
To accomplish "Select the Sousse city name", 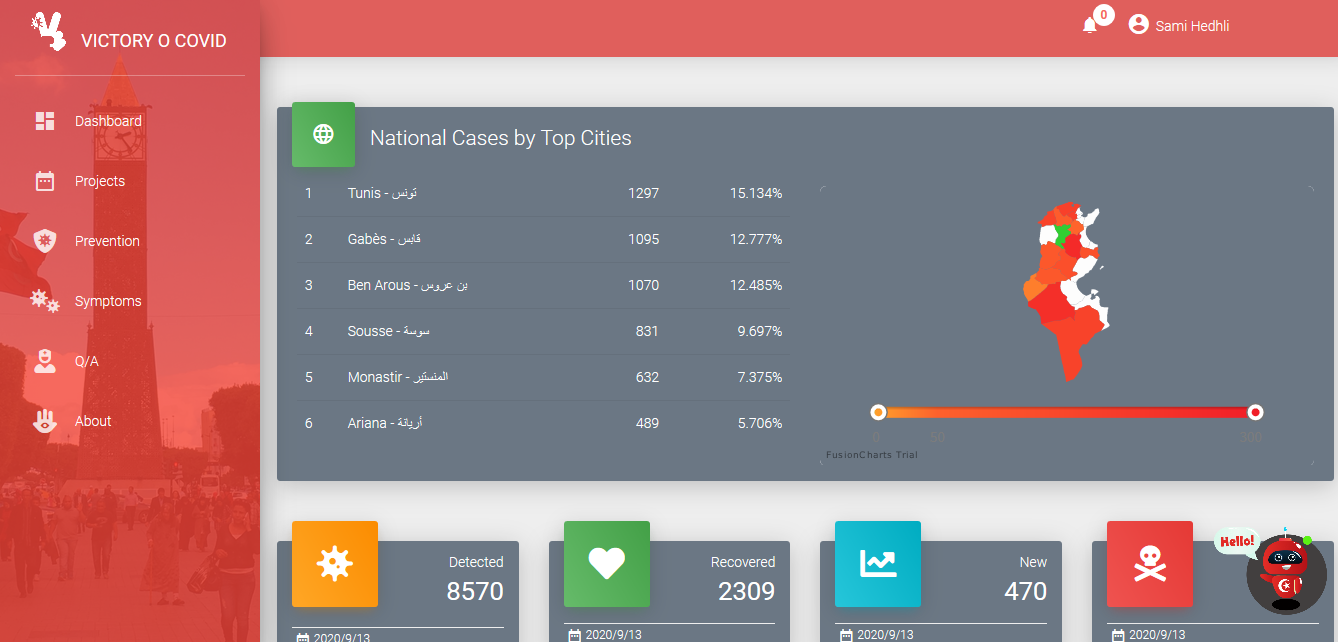I will click(x=389, y=331).
